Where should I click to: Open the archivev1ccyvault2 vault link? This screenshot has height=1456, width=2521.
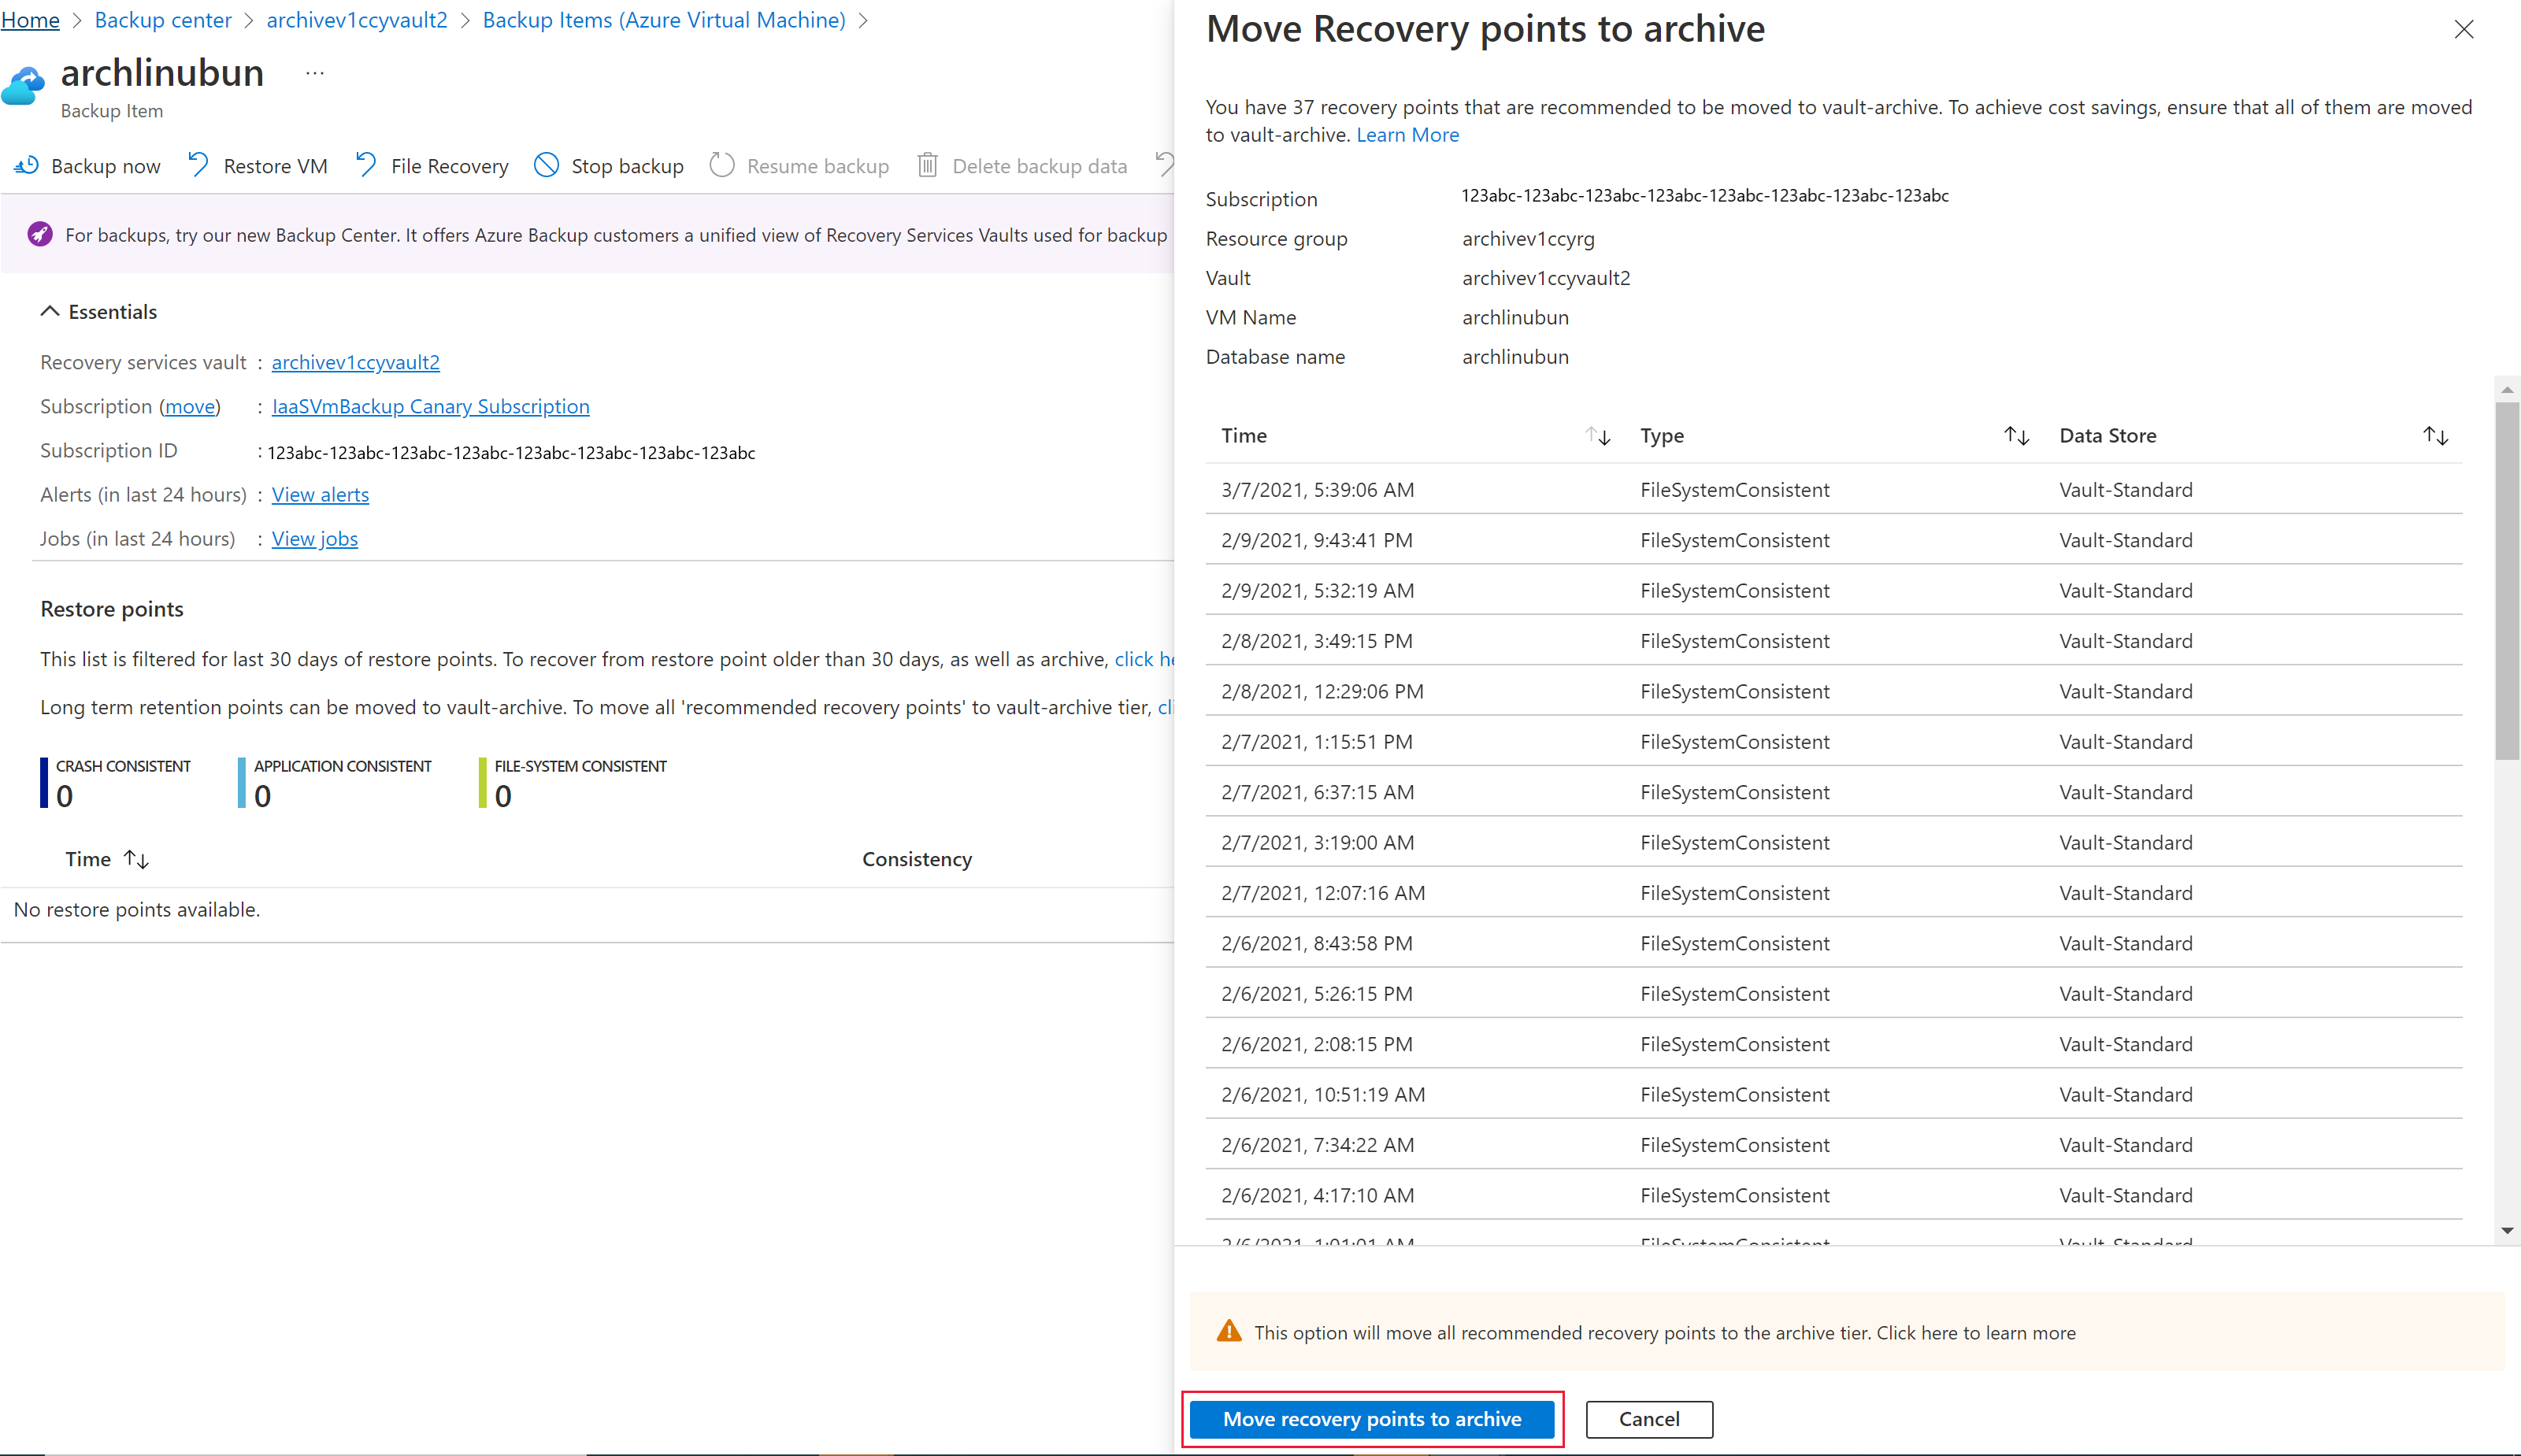[355, 361]
